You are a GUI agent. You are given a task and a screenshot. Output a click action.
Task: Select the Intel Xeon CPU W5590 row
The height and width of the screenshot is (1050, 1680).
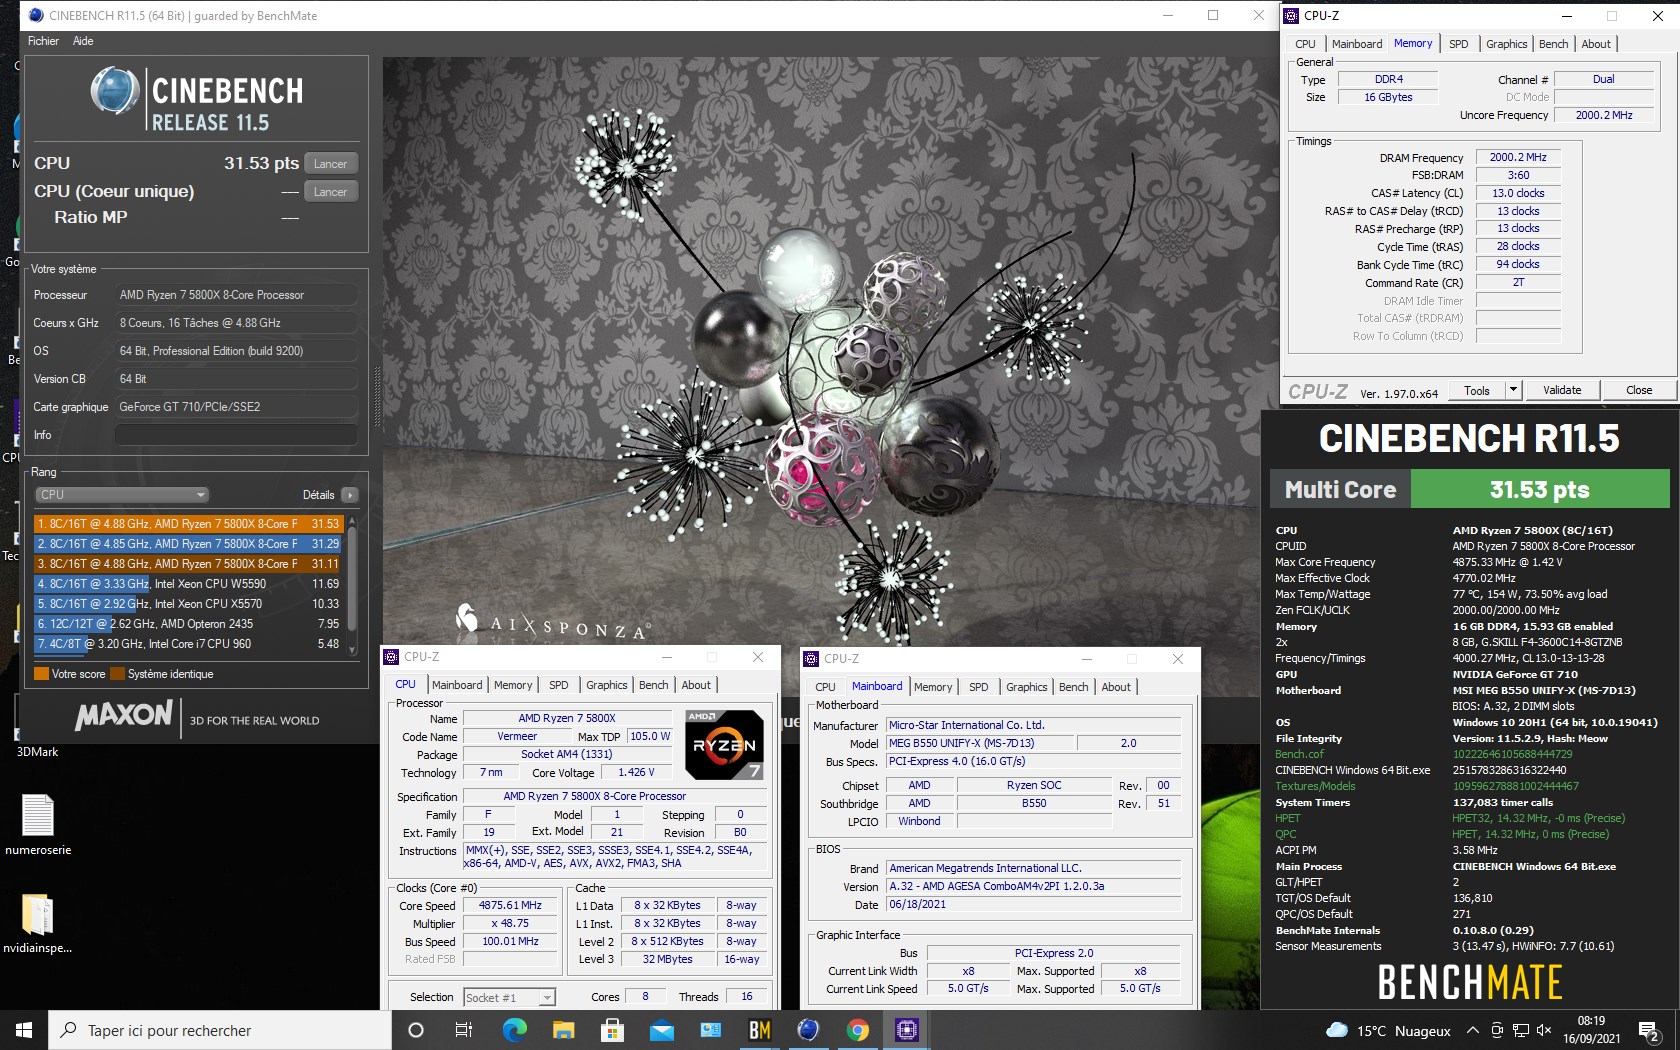188,584
